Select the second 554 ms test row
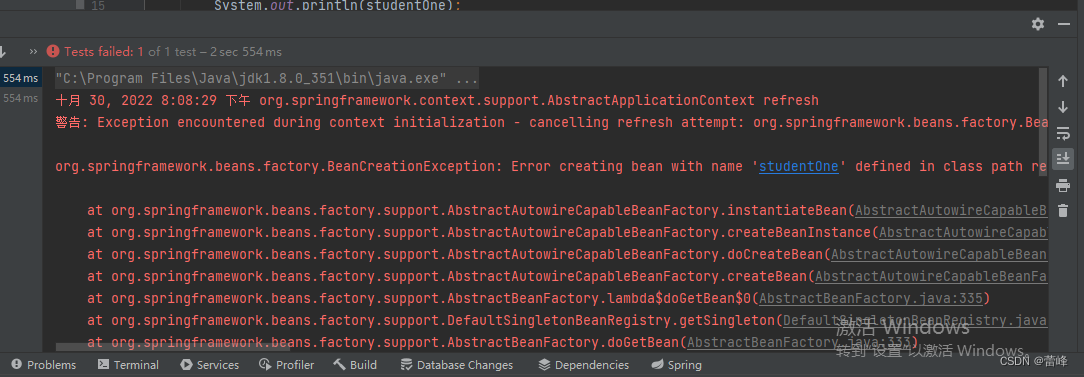The width and height of the screenshot is (1084, 377). point(21,98)
